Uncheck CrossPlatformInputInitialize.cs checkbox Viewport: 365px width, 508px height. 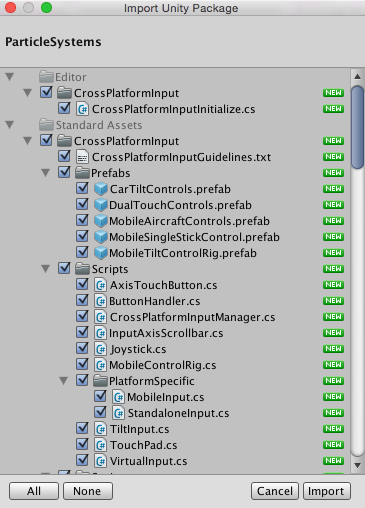pos(64,108)
